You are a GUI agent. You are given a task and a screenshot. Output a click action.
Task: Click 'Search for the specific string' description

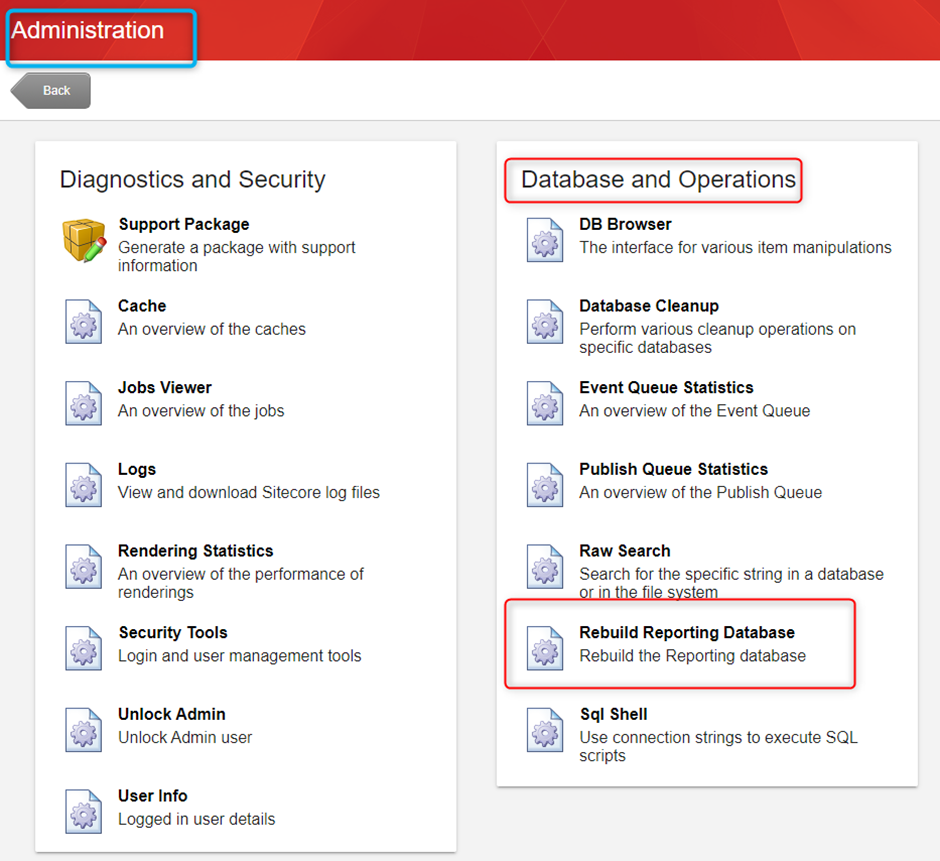pos(731,583)
